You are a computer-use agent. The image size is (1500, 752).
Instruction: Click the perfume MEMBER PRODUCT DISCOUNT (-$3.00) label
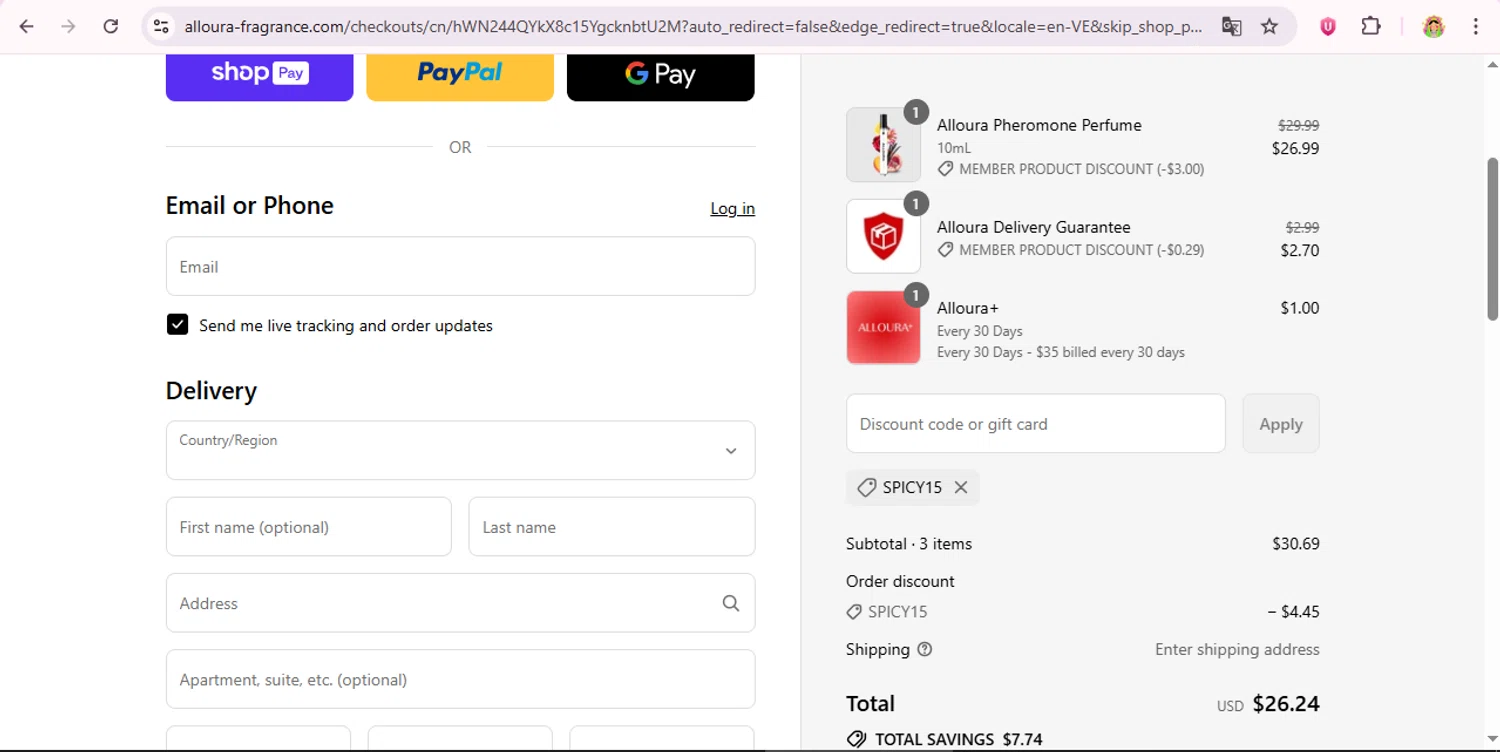[x=1081, y=169]
